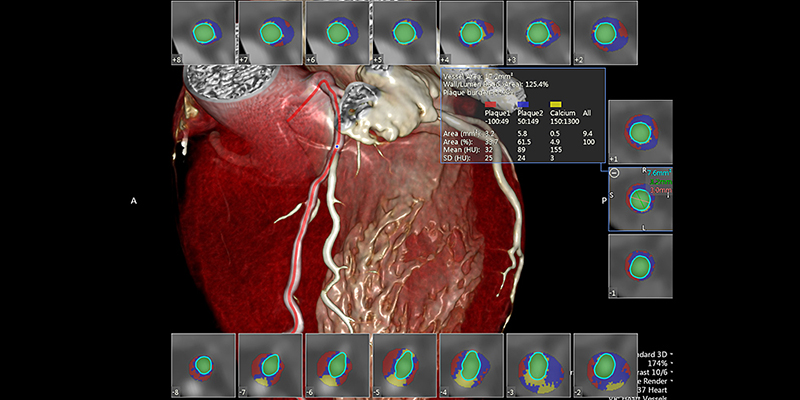Image resolution: width=800 pixels, height=400 pixels.
Task: Click the P posterior orientation marker
Action: click(x=604, y=201)
